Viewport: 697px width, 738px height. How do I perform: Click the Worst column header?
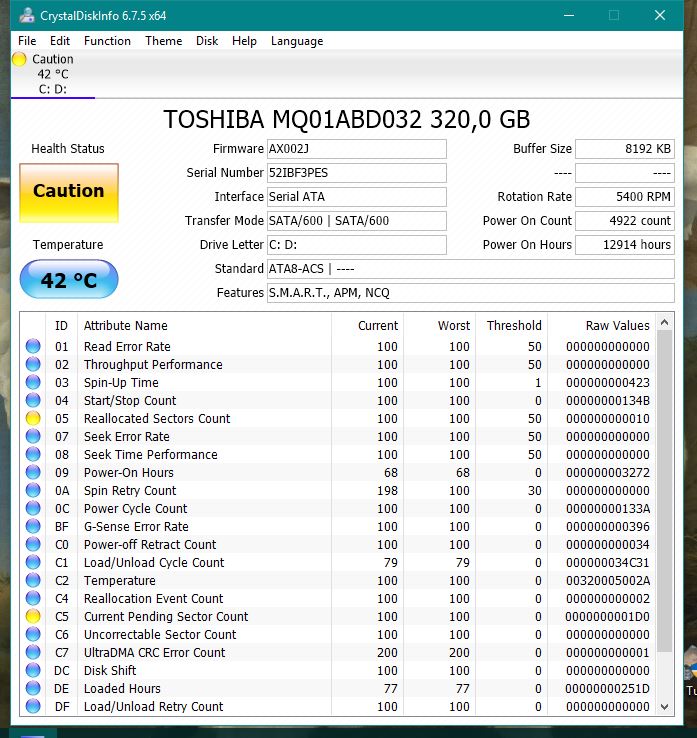click(x=439, y=325)
